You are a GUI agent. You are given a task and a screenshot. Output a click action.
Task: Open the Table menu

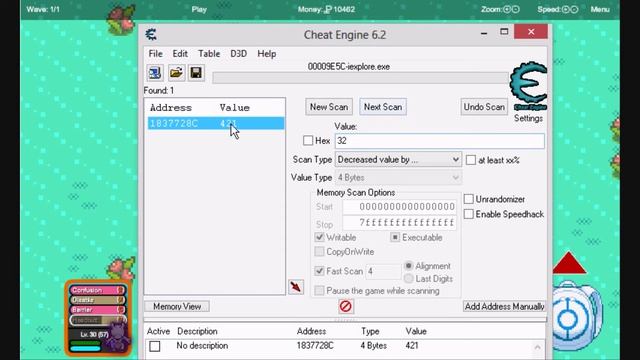coord(209,54)
